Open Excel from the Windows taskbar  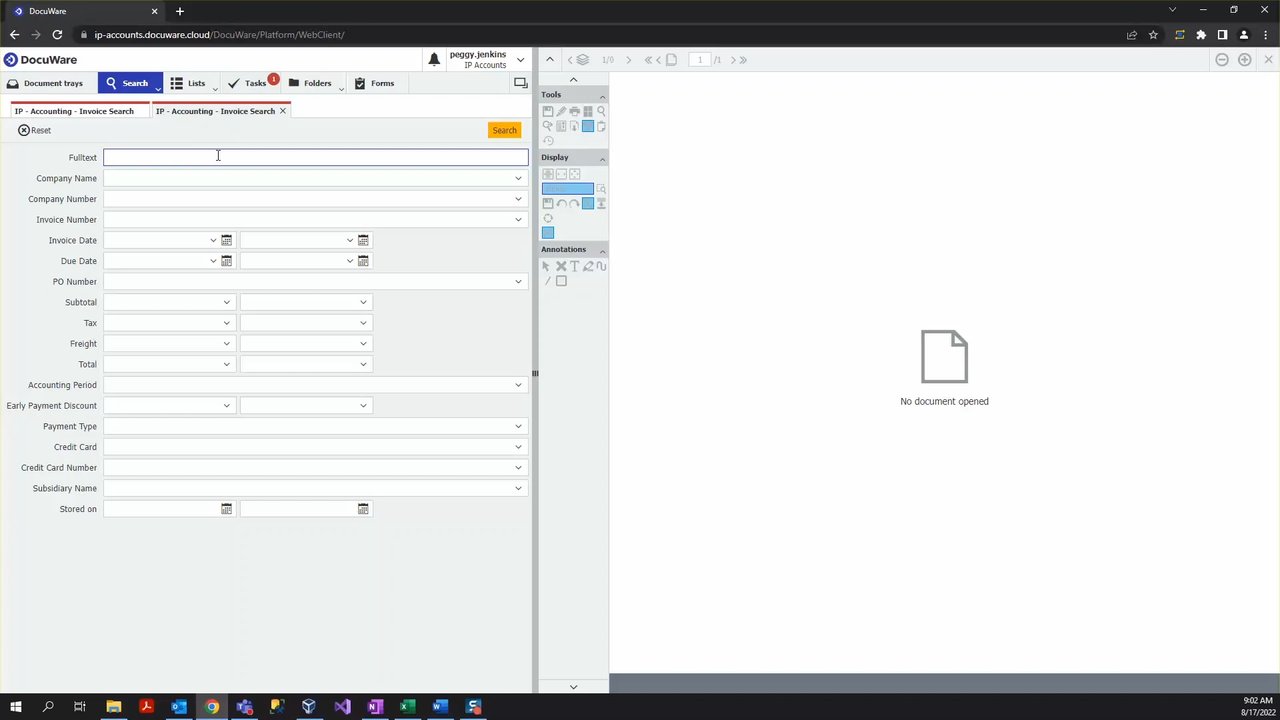(407, 707)
